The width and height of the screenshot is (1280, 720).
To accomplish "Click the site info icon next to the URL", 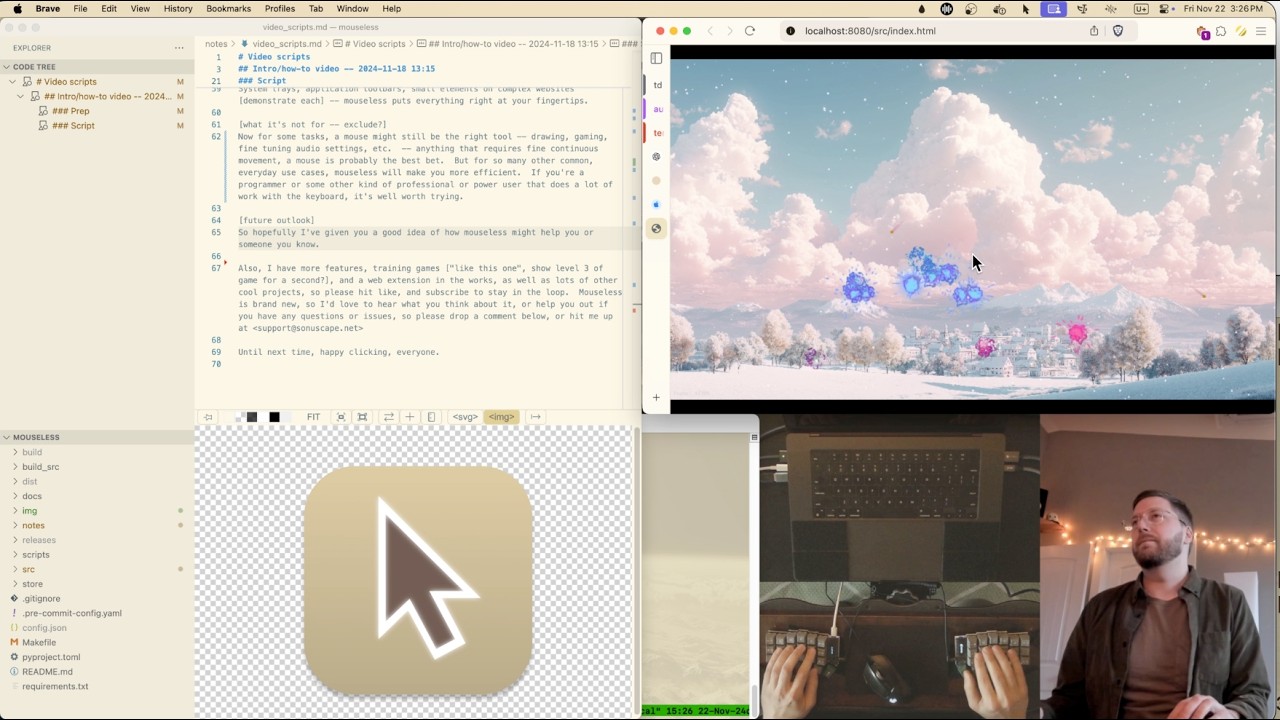I will 791,31.
